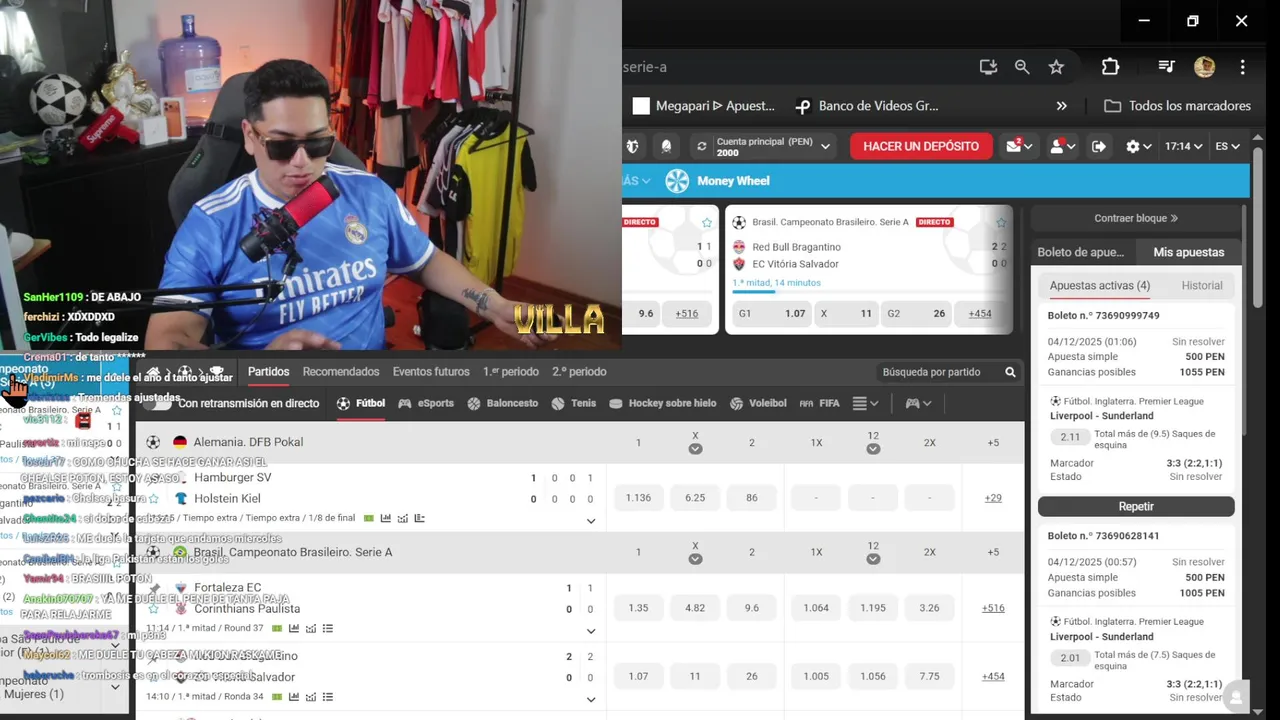Open the Chrome three-dot menu
This screenshot has height=720, width=1280.
(1243, 67)
